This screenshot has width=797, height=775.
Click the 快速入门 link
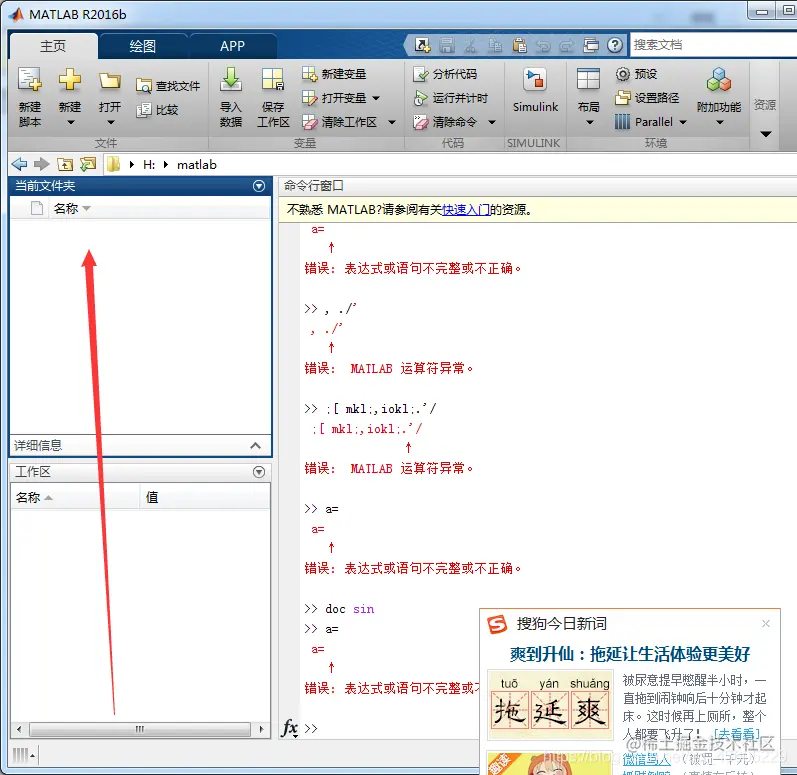click(x=466, y=209)
